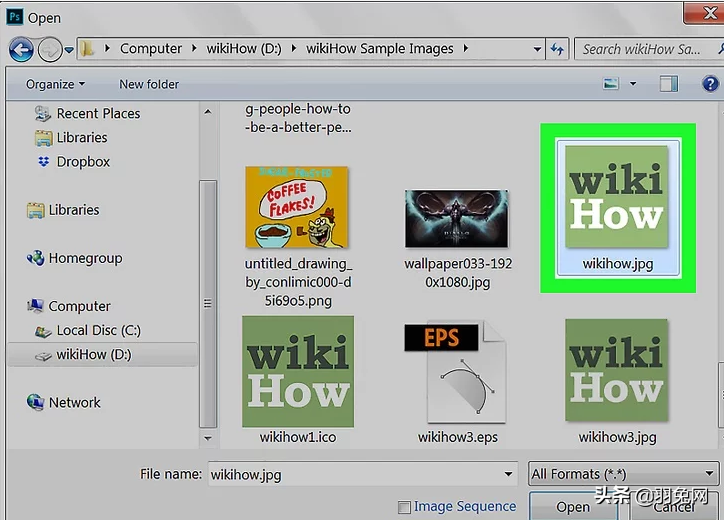The height and width of the screenshot is (520, 724).
Task: Select wikiHow (D:) in the address path
Action: pyautogui.click(x=244, y=48)
